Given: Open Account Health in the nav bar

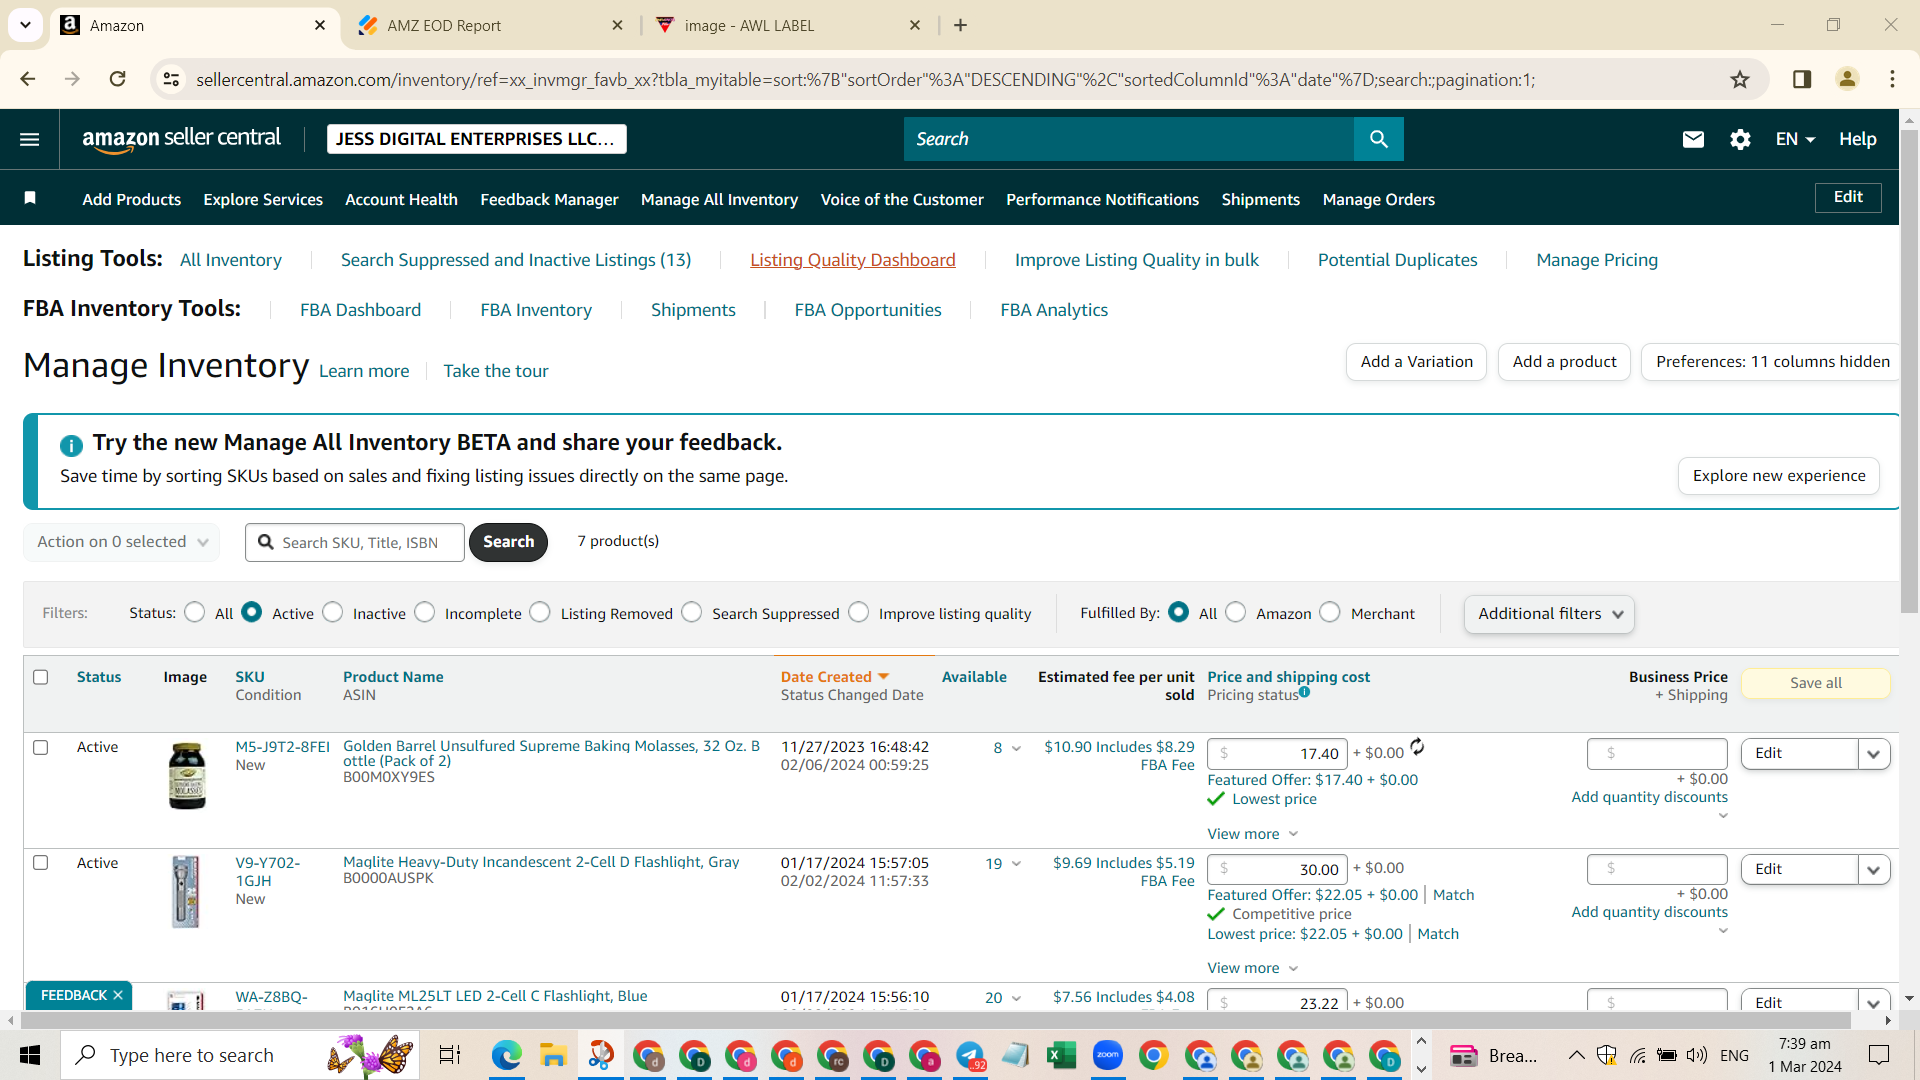Looking at the screenshot, I should tap(401, 199).
